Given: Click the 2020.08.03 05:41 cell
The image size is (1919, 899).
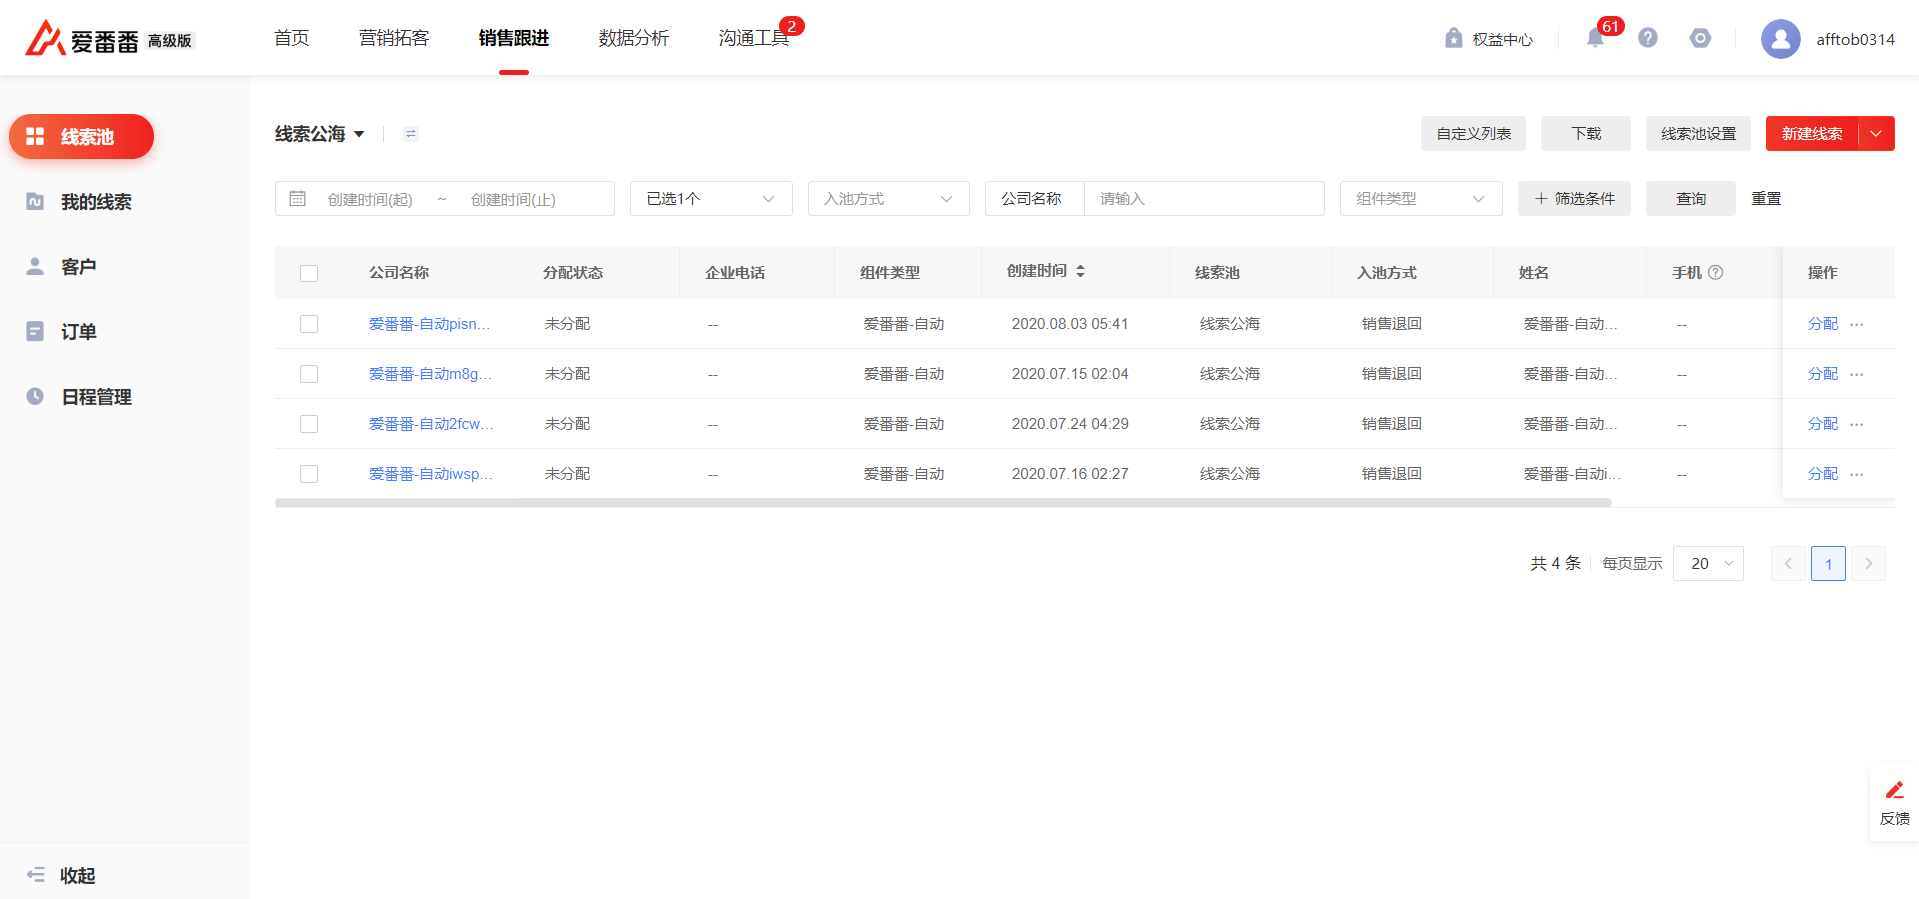Looking at the screenshot, I should [1070, 324].
